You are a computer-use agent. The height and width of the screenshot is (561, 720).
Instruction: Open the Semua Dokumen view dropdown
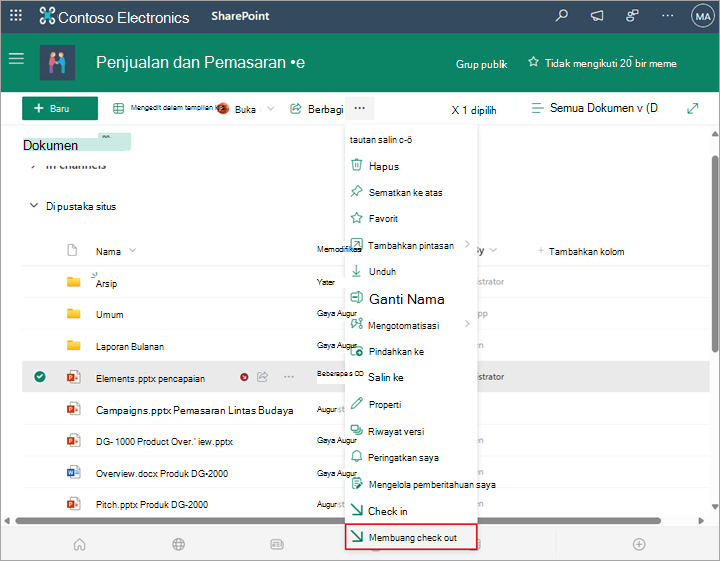click(595, 108)
